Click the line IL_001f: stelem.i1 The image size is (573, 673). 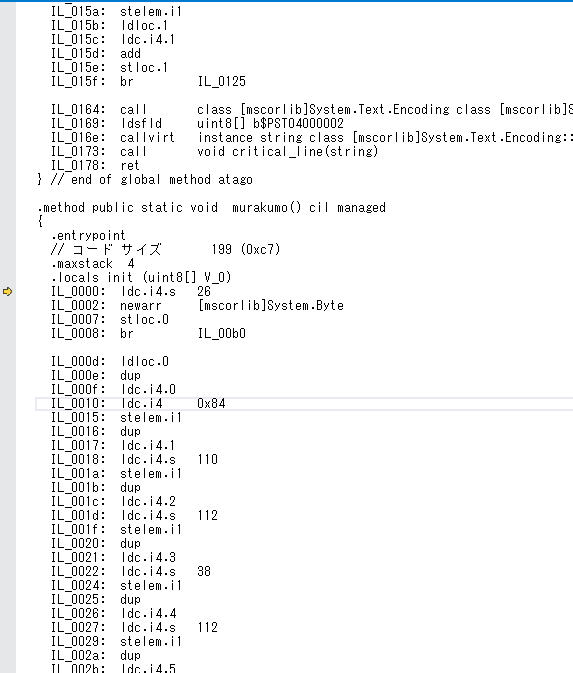116,530
